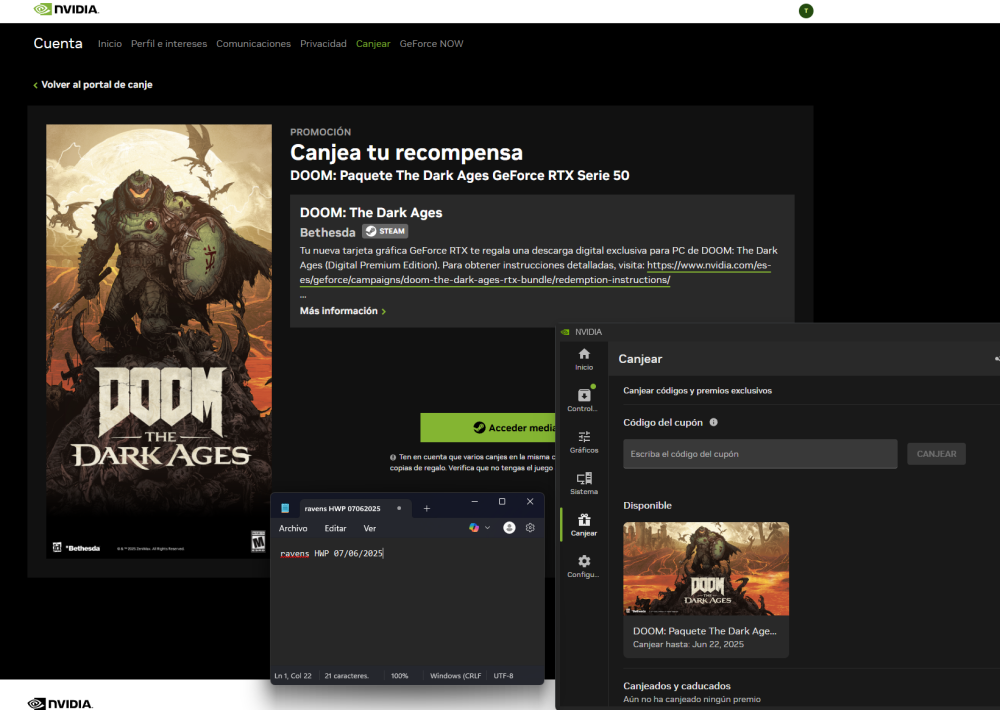Click the large DOOM poster image
This screenshot has width=1000, height=710.
point(159,341)
